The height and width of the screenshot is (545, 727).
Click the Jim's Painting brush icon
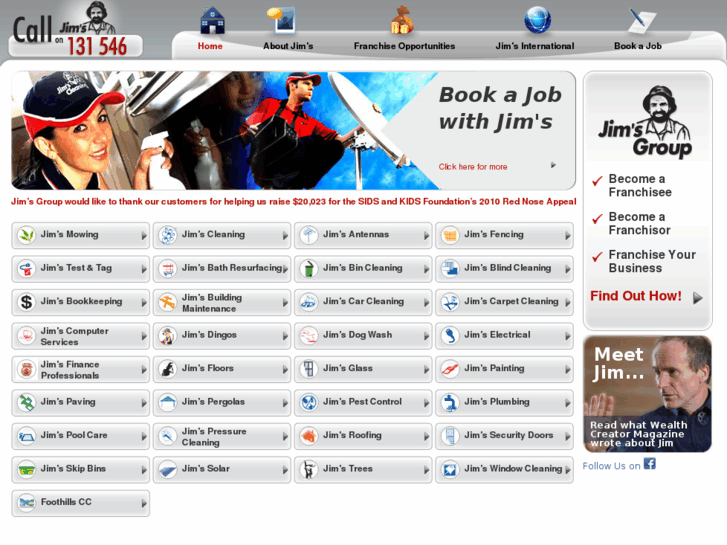click(450, 369)
